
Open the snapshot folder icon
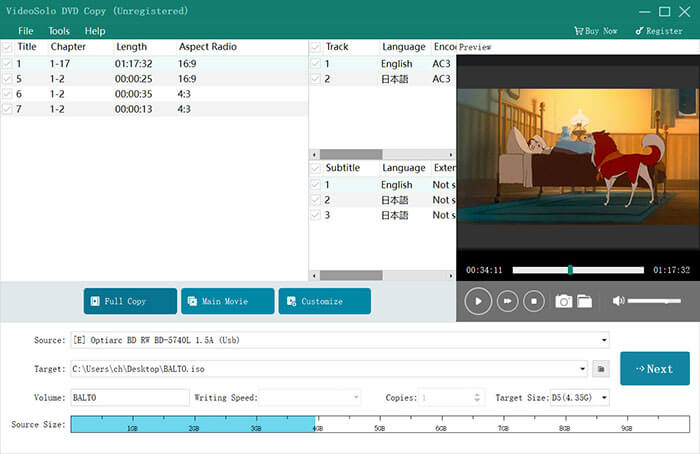click(584, 301)
